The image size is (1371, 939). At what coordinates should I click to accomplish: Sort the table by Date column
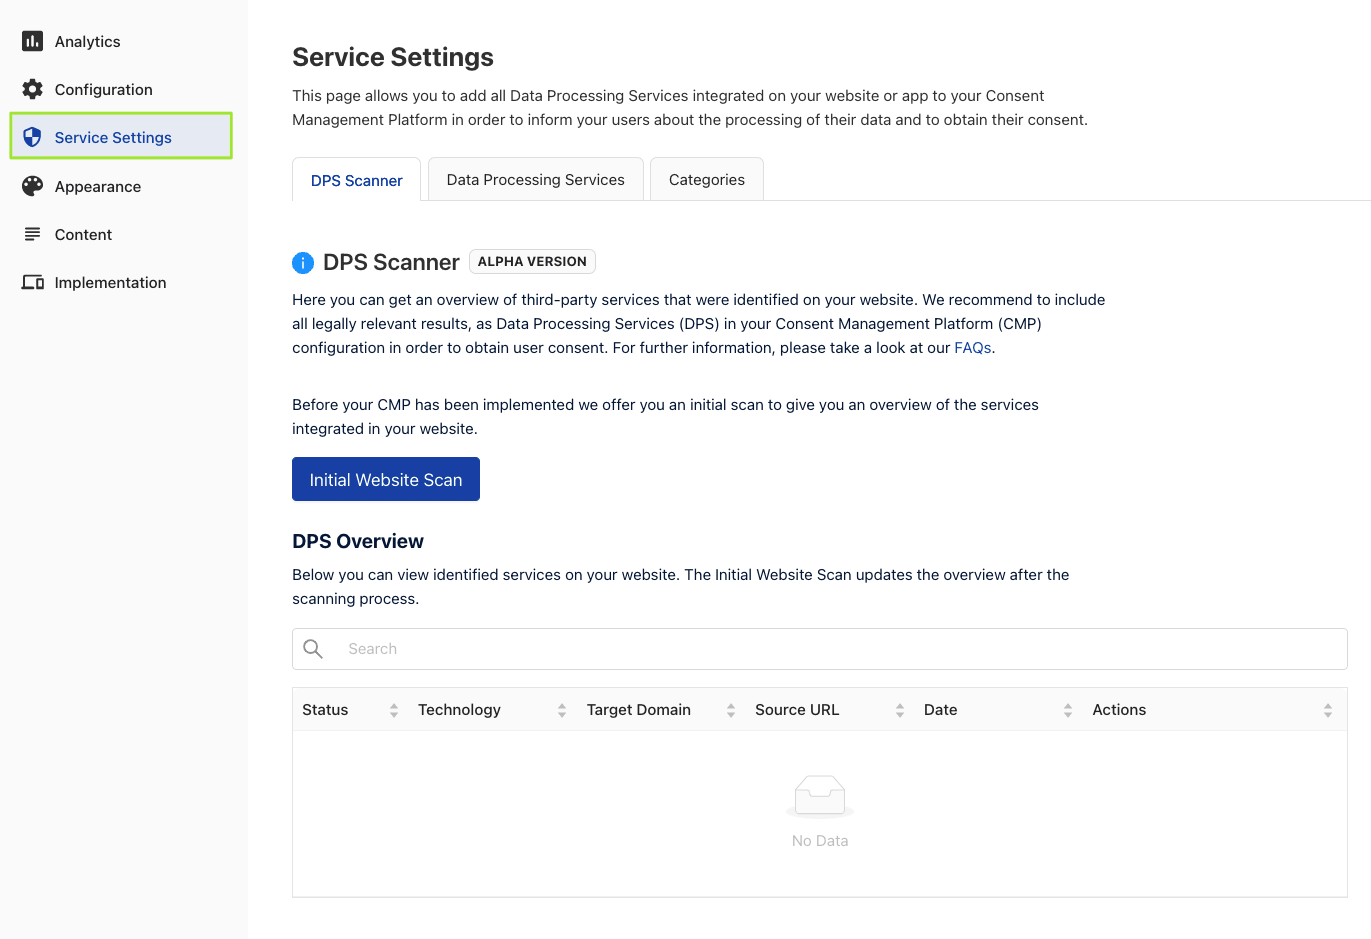pos(1068,710)
